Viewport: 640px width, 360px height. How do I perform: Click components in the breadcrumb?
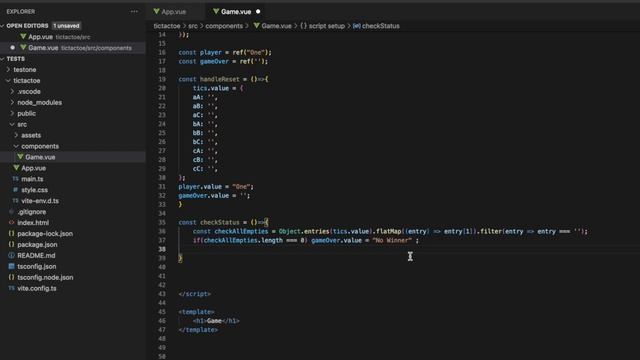(x=224, y=26)
